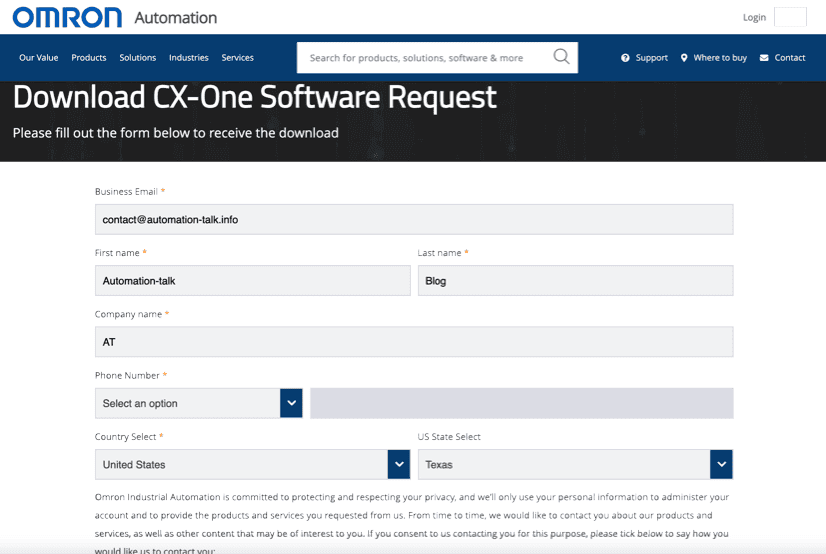Click the First name field

252,281
